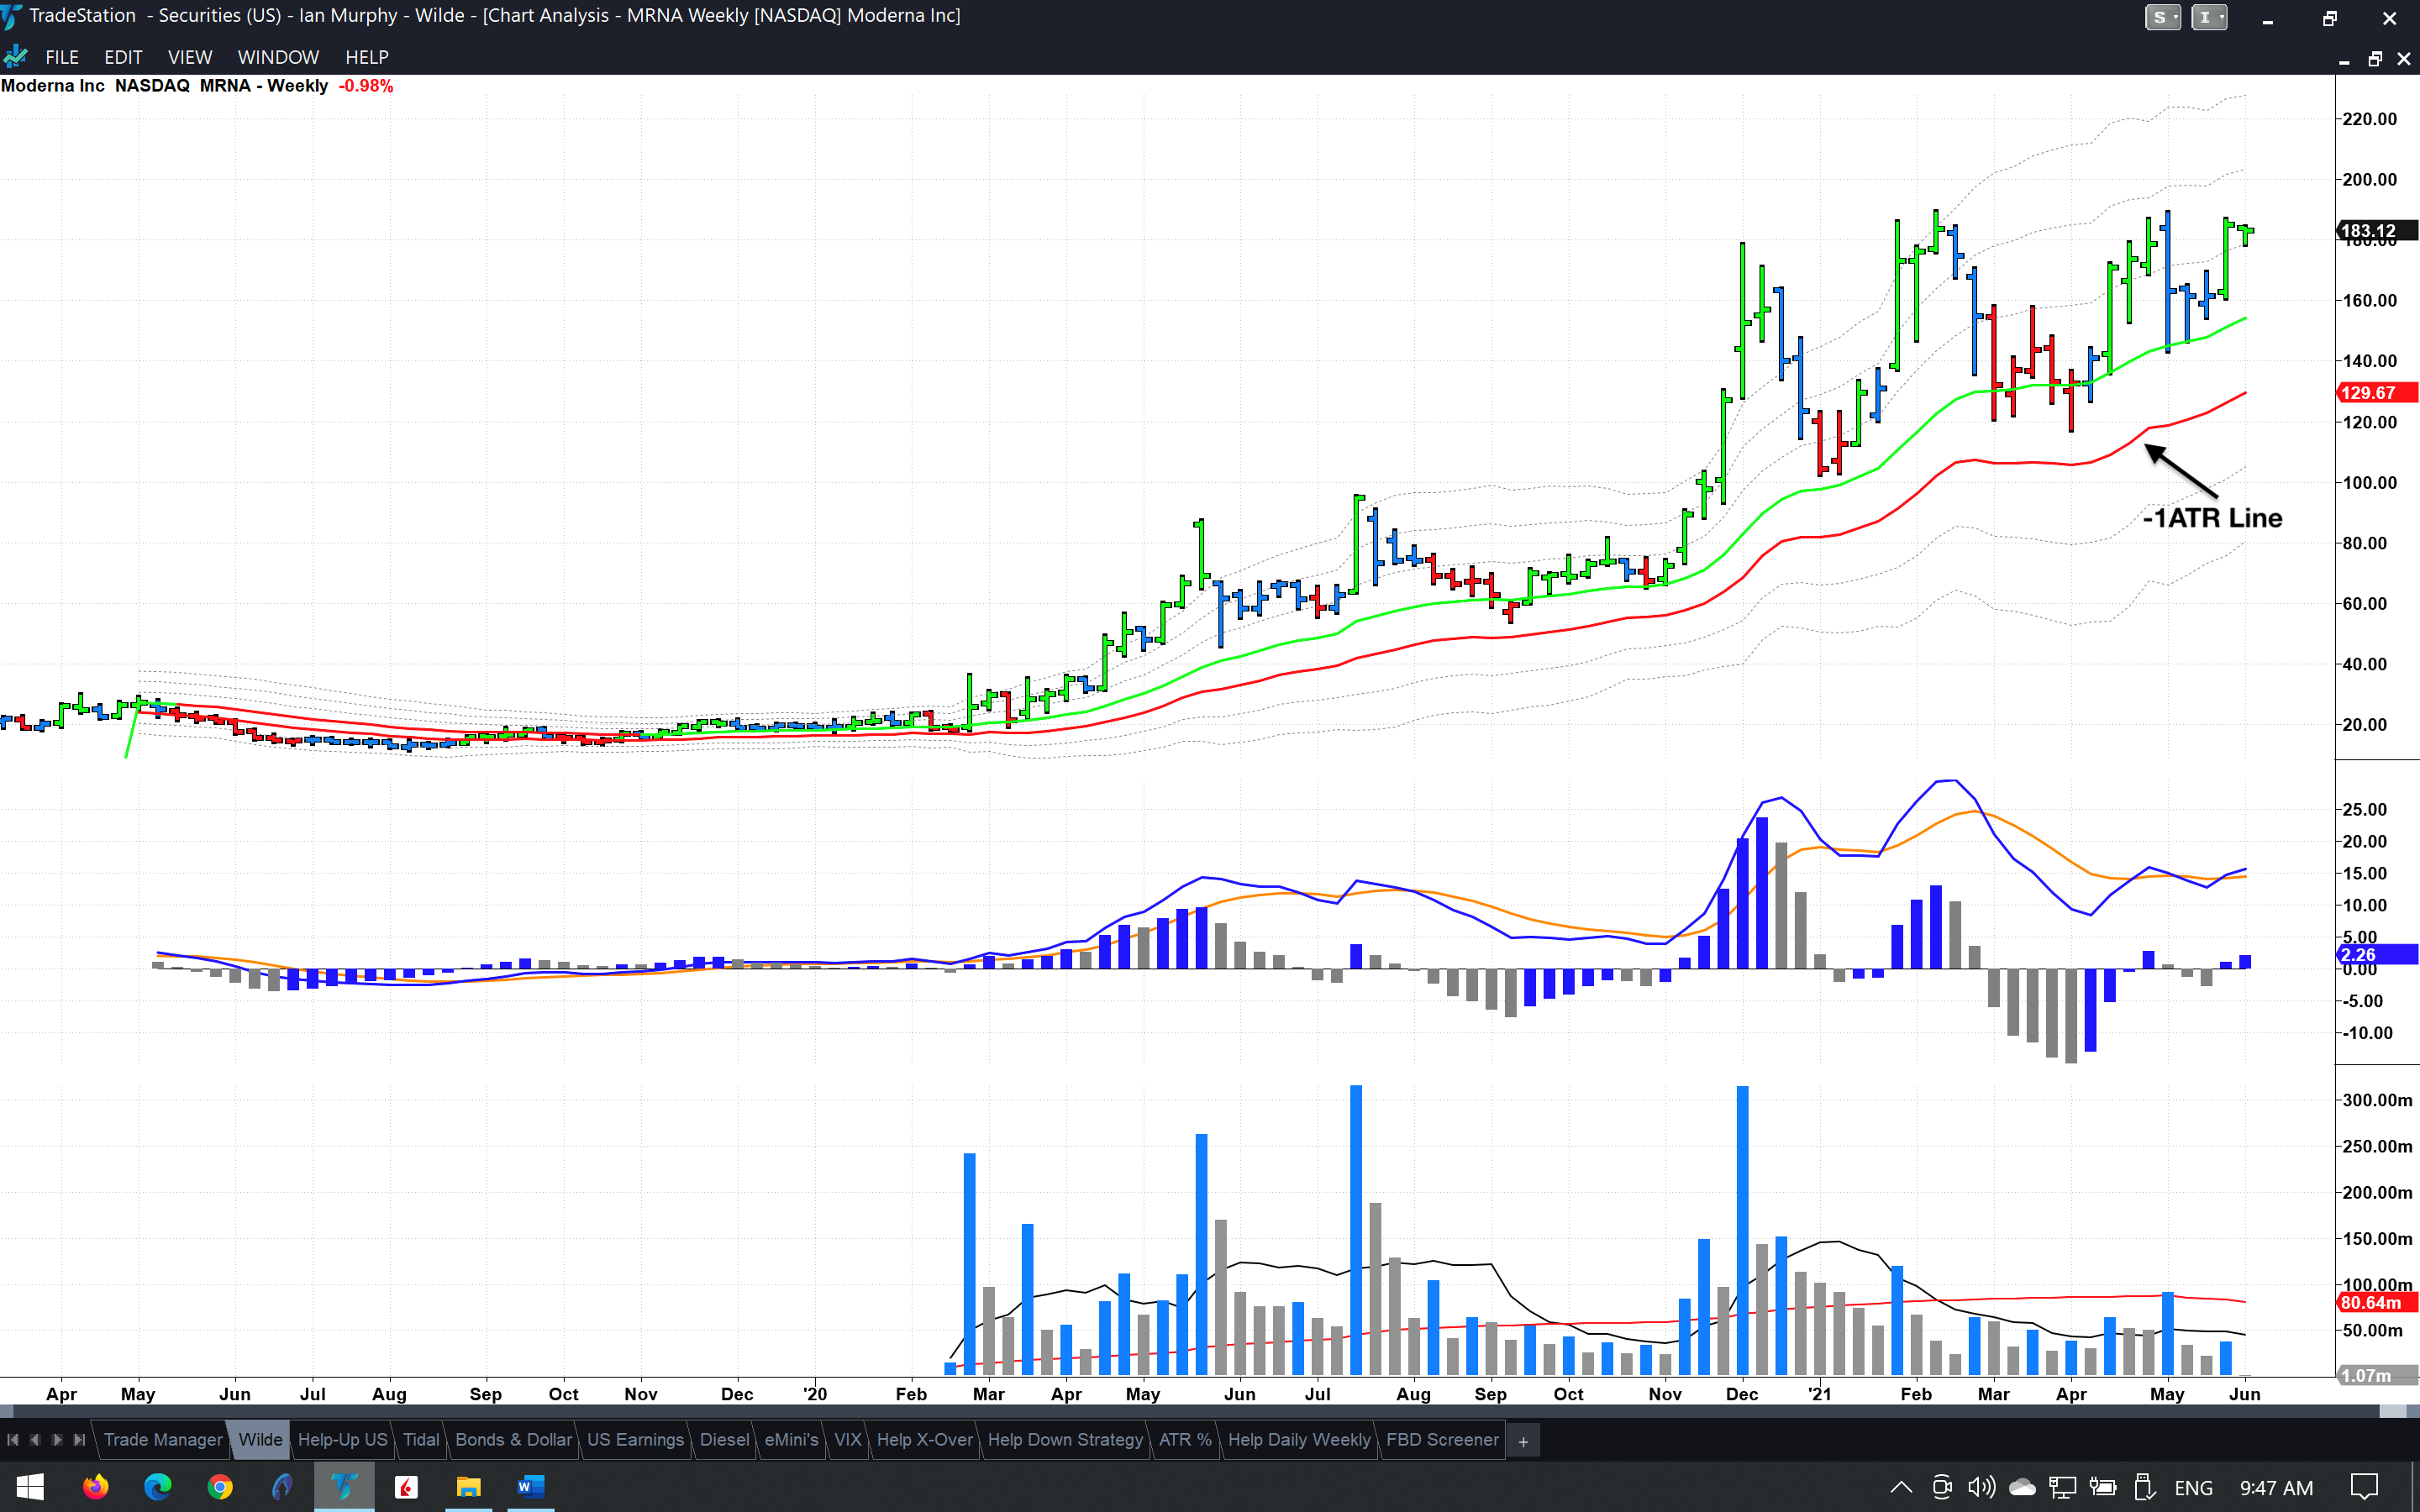Open the I interval link dropdown
2420x1512 pixels.
click(2208, 17)
